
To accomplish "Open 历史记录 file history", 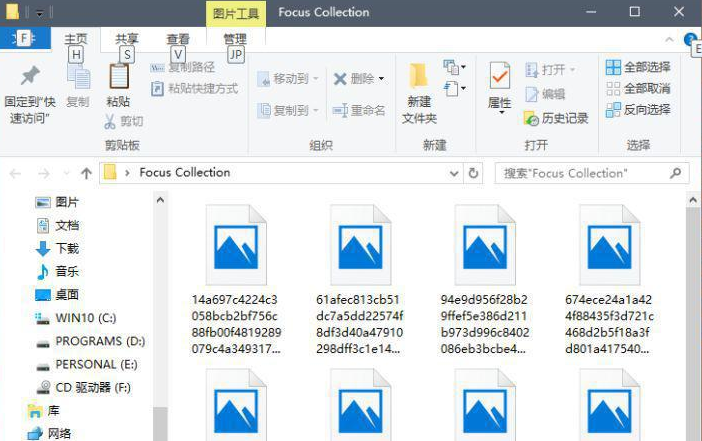I will point(556,118).
